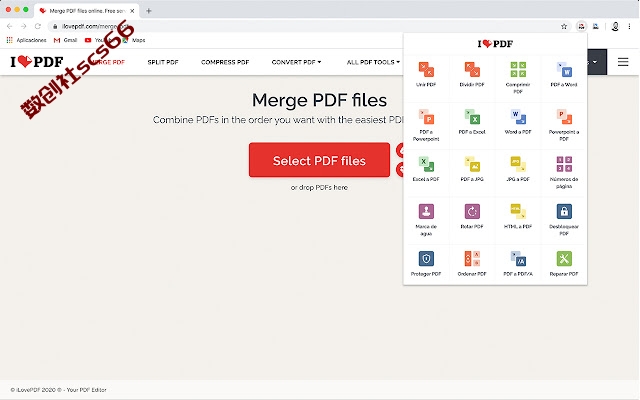Open the HTML a PDF converter

pos(518,216)
